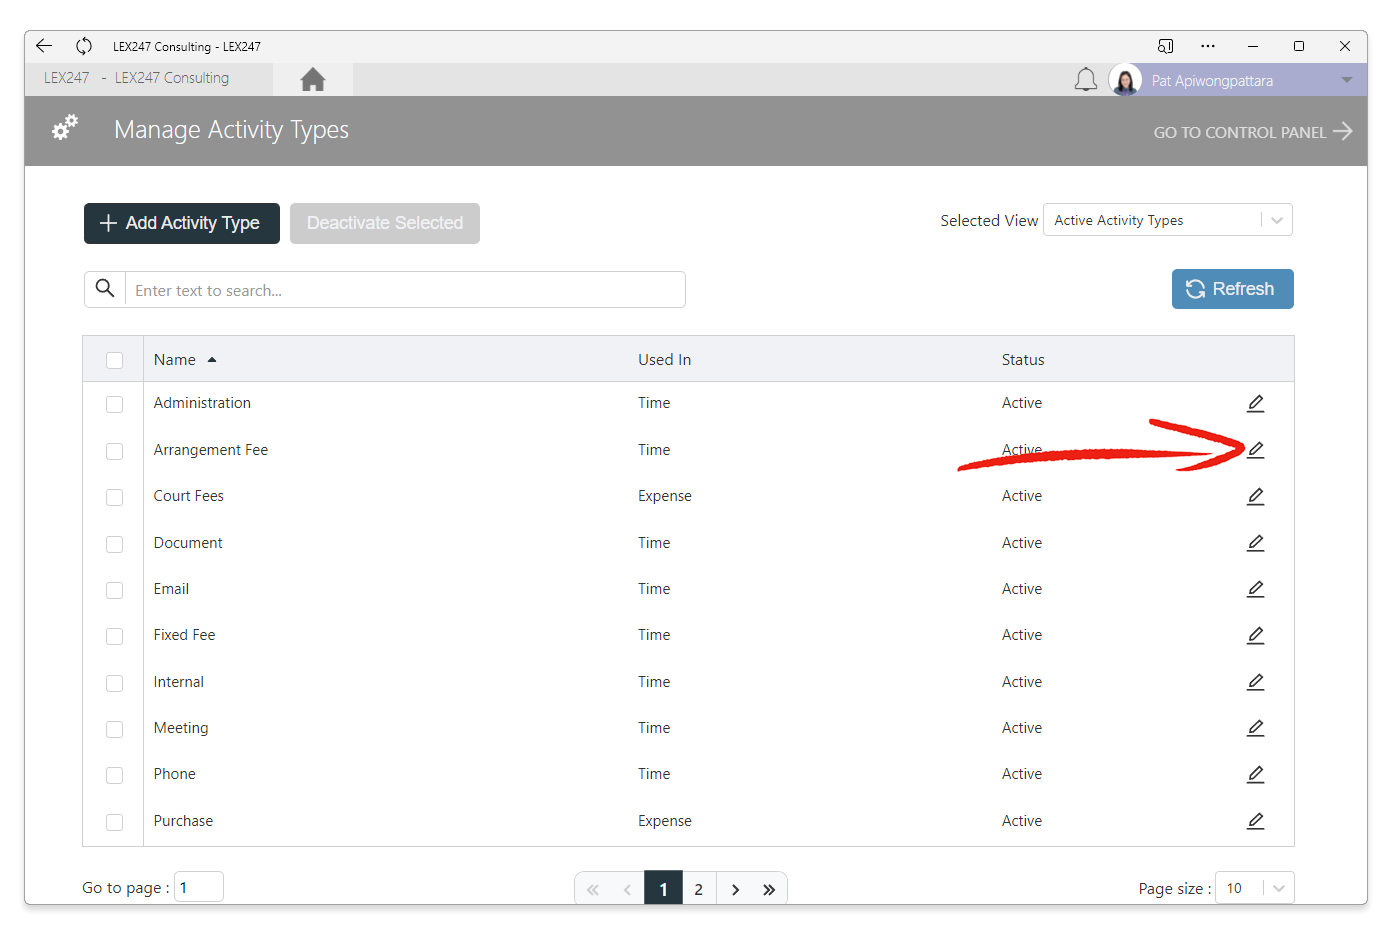Click the Fixed Fee name cell

tap(185, 635)
